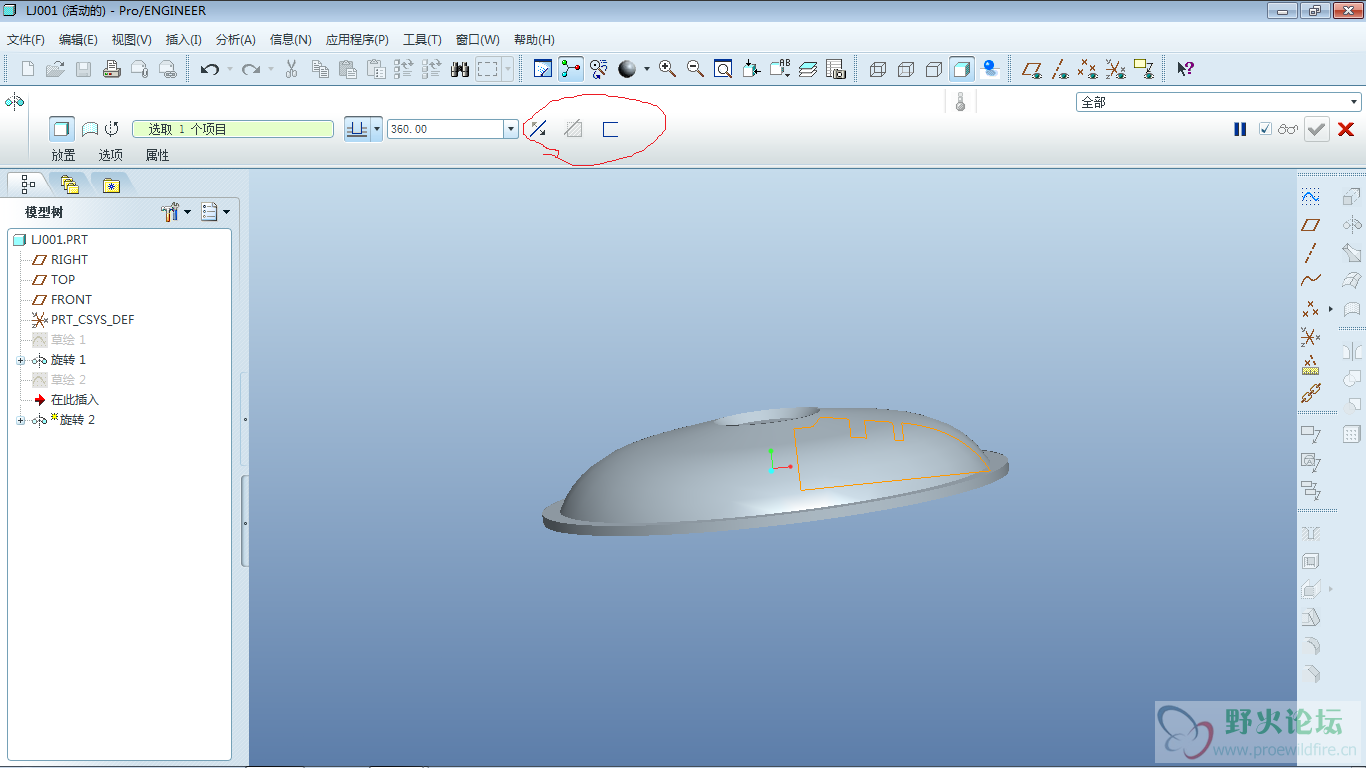The width and height of the screenshot is (1366, 768).
Task: Open the 视图(V) menu
Action: coord(132,40)
